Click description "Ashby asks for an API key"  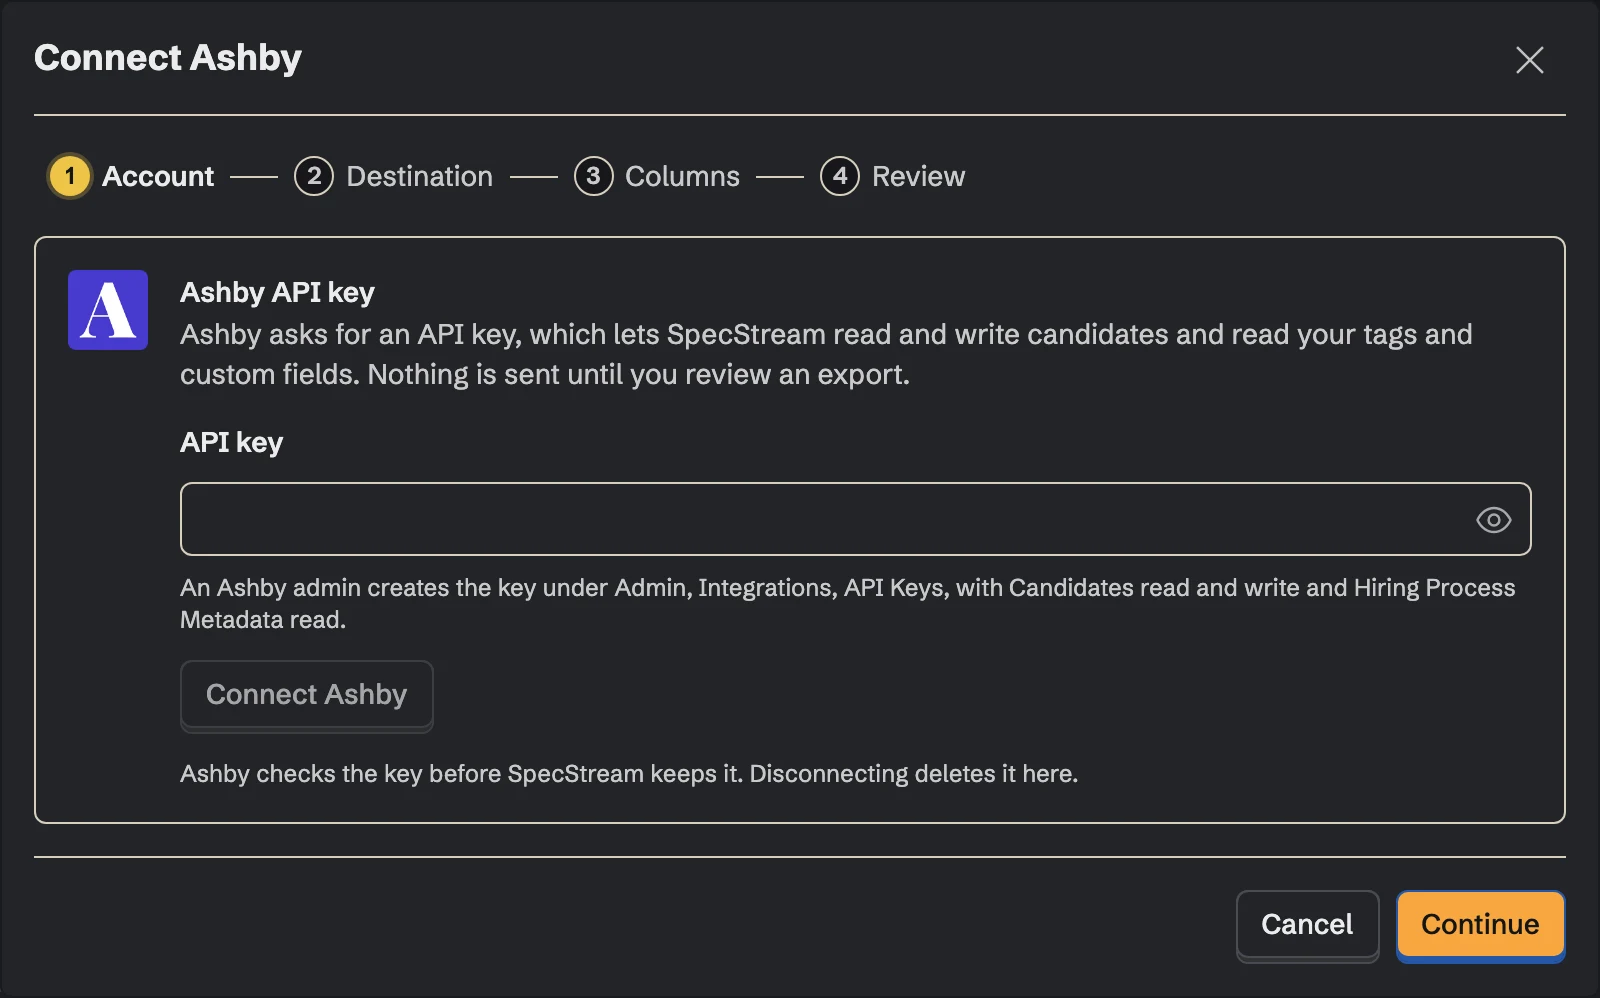[350, 334]
